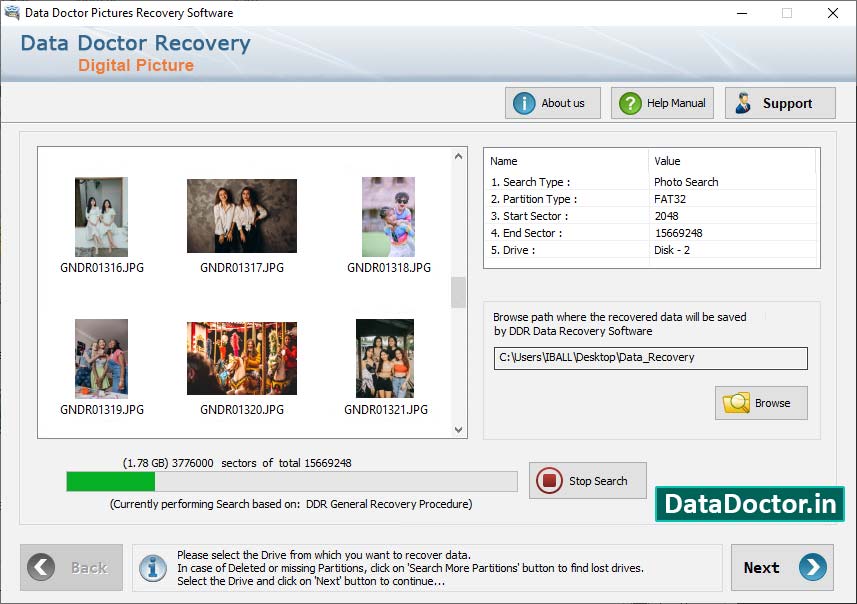The width and height of the screenshot is (857, 604).
Task: Click the Disk - 2 value
Action: pyautogui.click(x=672, y=250)
